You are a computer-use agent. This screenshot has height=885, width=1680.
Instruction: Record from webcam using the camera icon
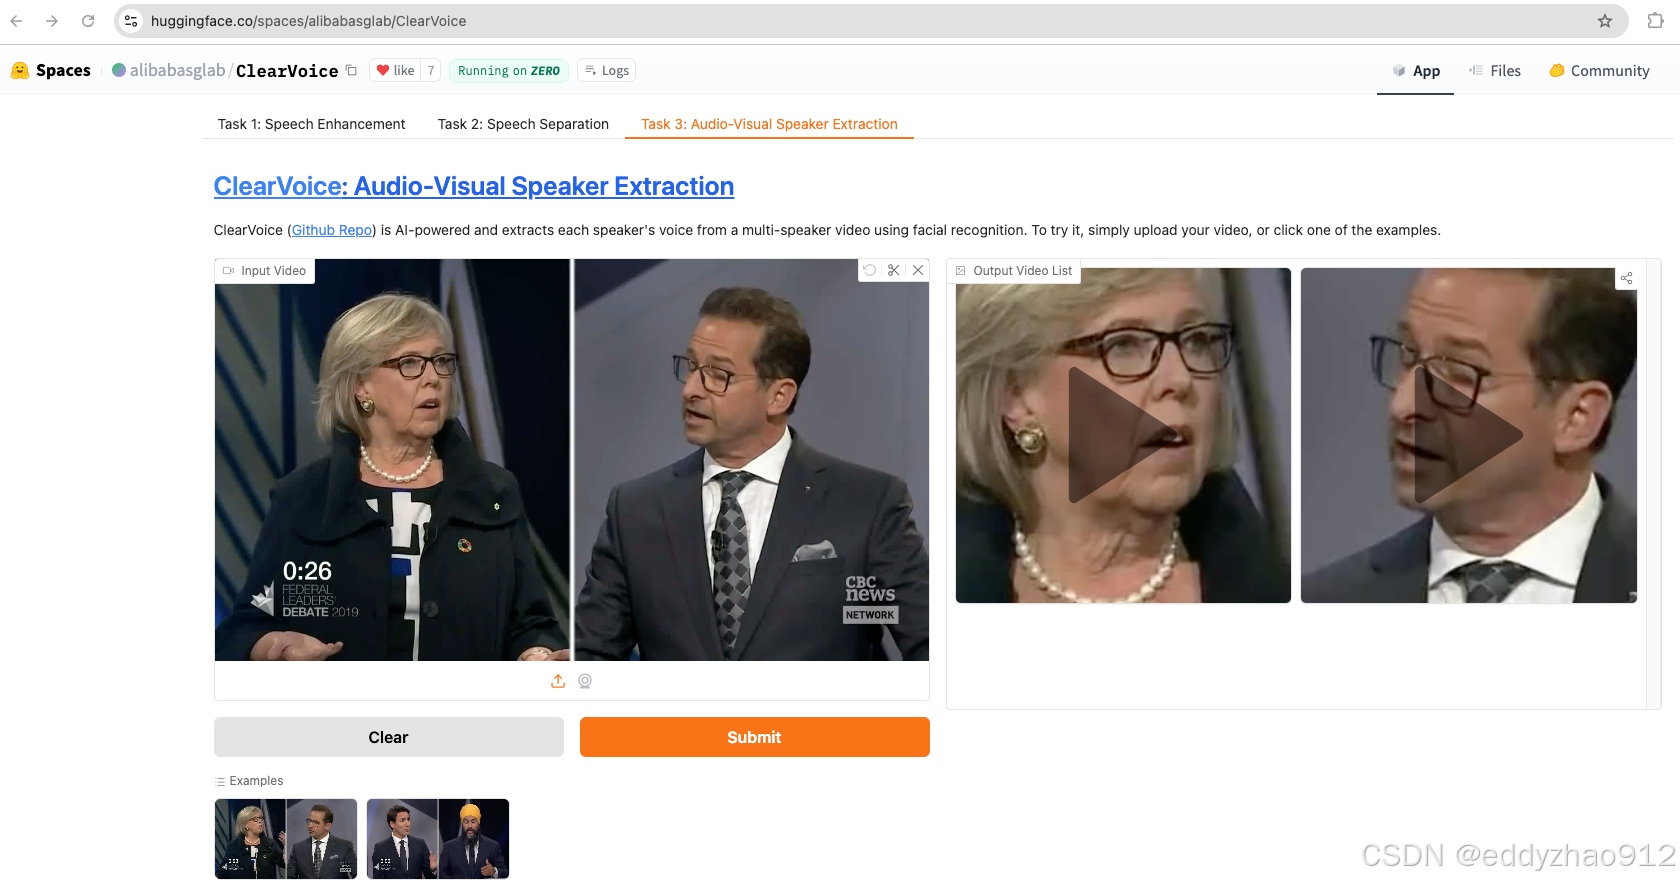coord(585,681)
